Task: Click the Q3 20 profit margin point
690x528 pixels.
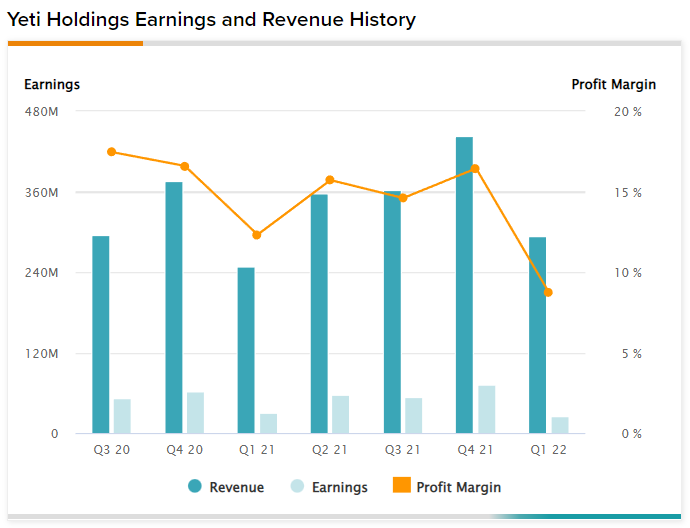Action: [x=112, y=152]
